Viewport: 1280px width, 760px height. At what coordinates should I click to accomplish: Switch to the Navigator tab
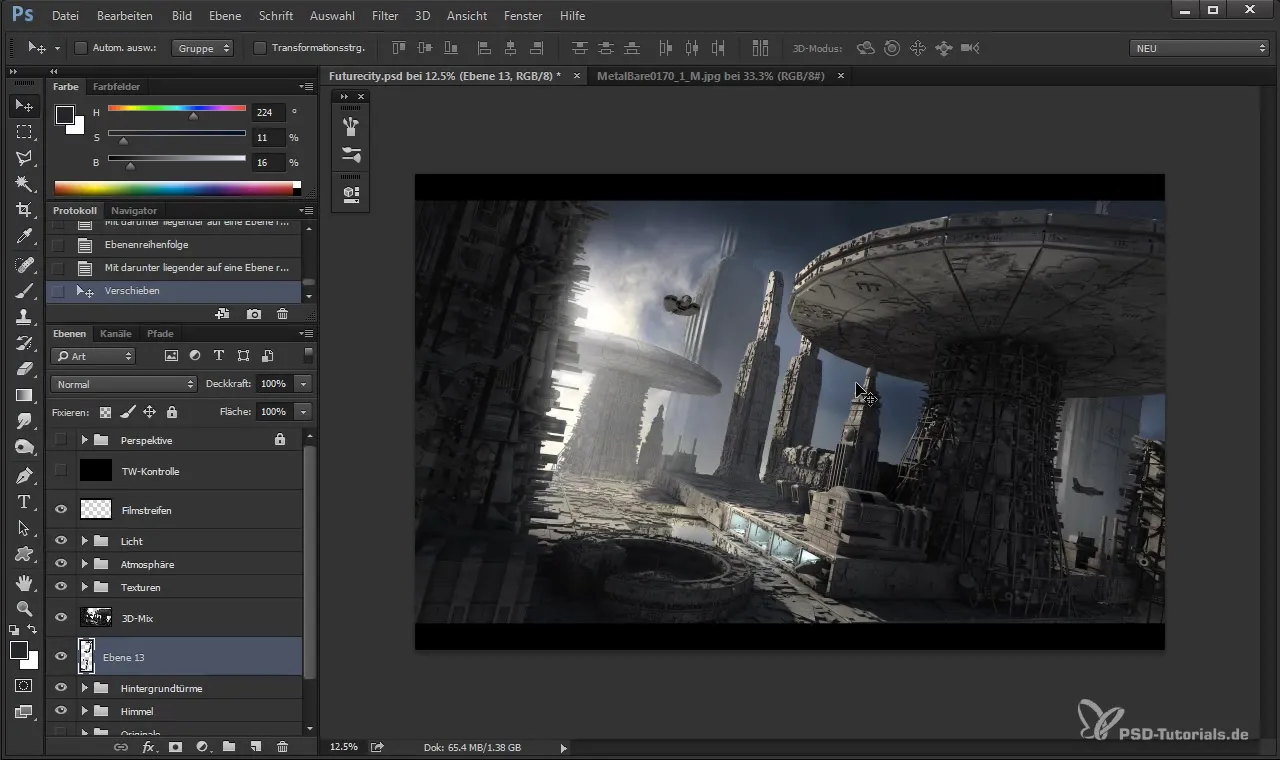click(134, 210)
